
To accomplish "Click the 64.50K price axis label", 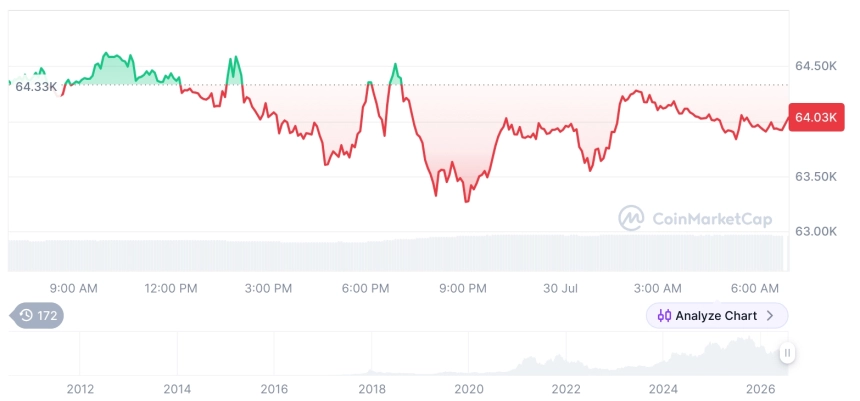I will (816, 66).
